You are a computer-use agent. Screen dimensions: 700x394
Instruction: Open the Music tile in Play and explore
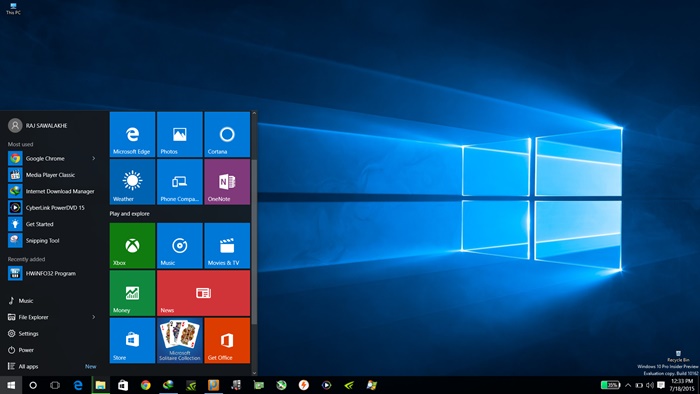(179, 245)
